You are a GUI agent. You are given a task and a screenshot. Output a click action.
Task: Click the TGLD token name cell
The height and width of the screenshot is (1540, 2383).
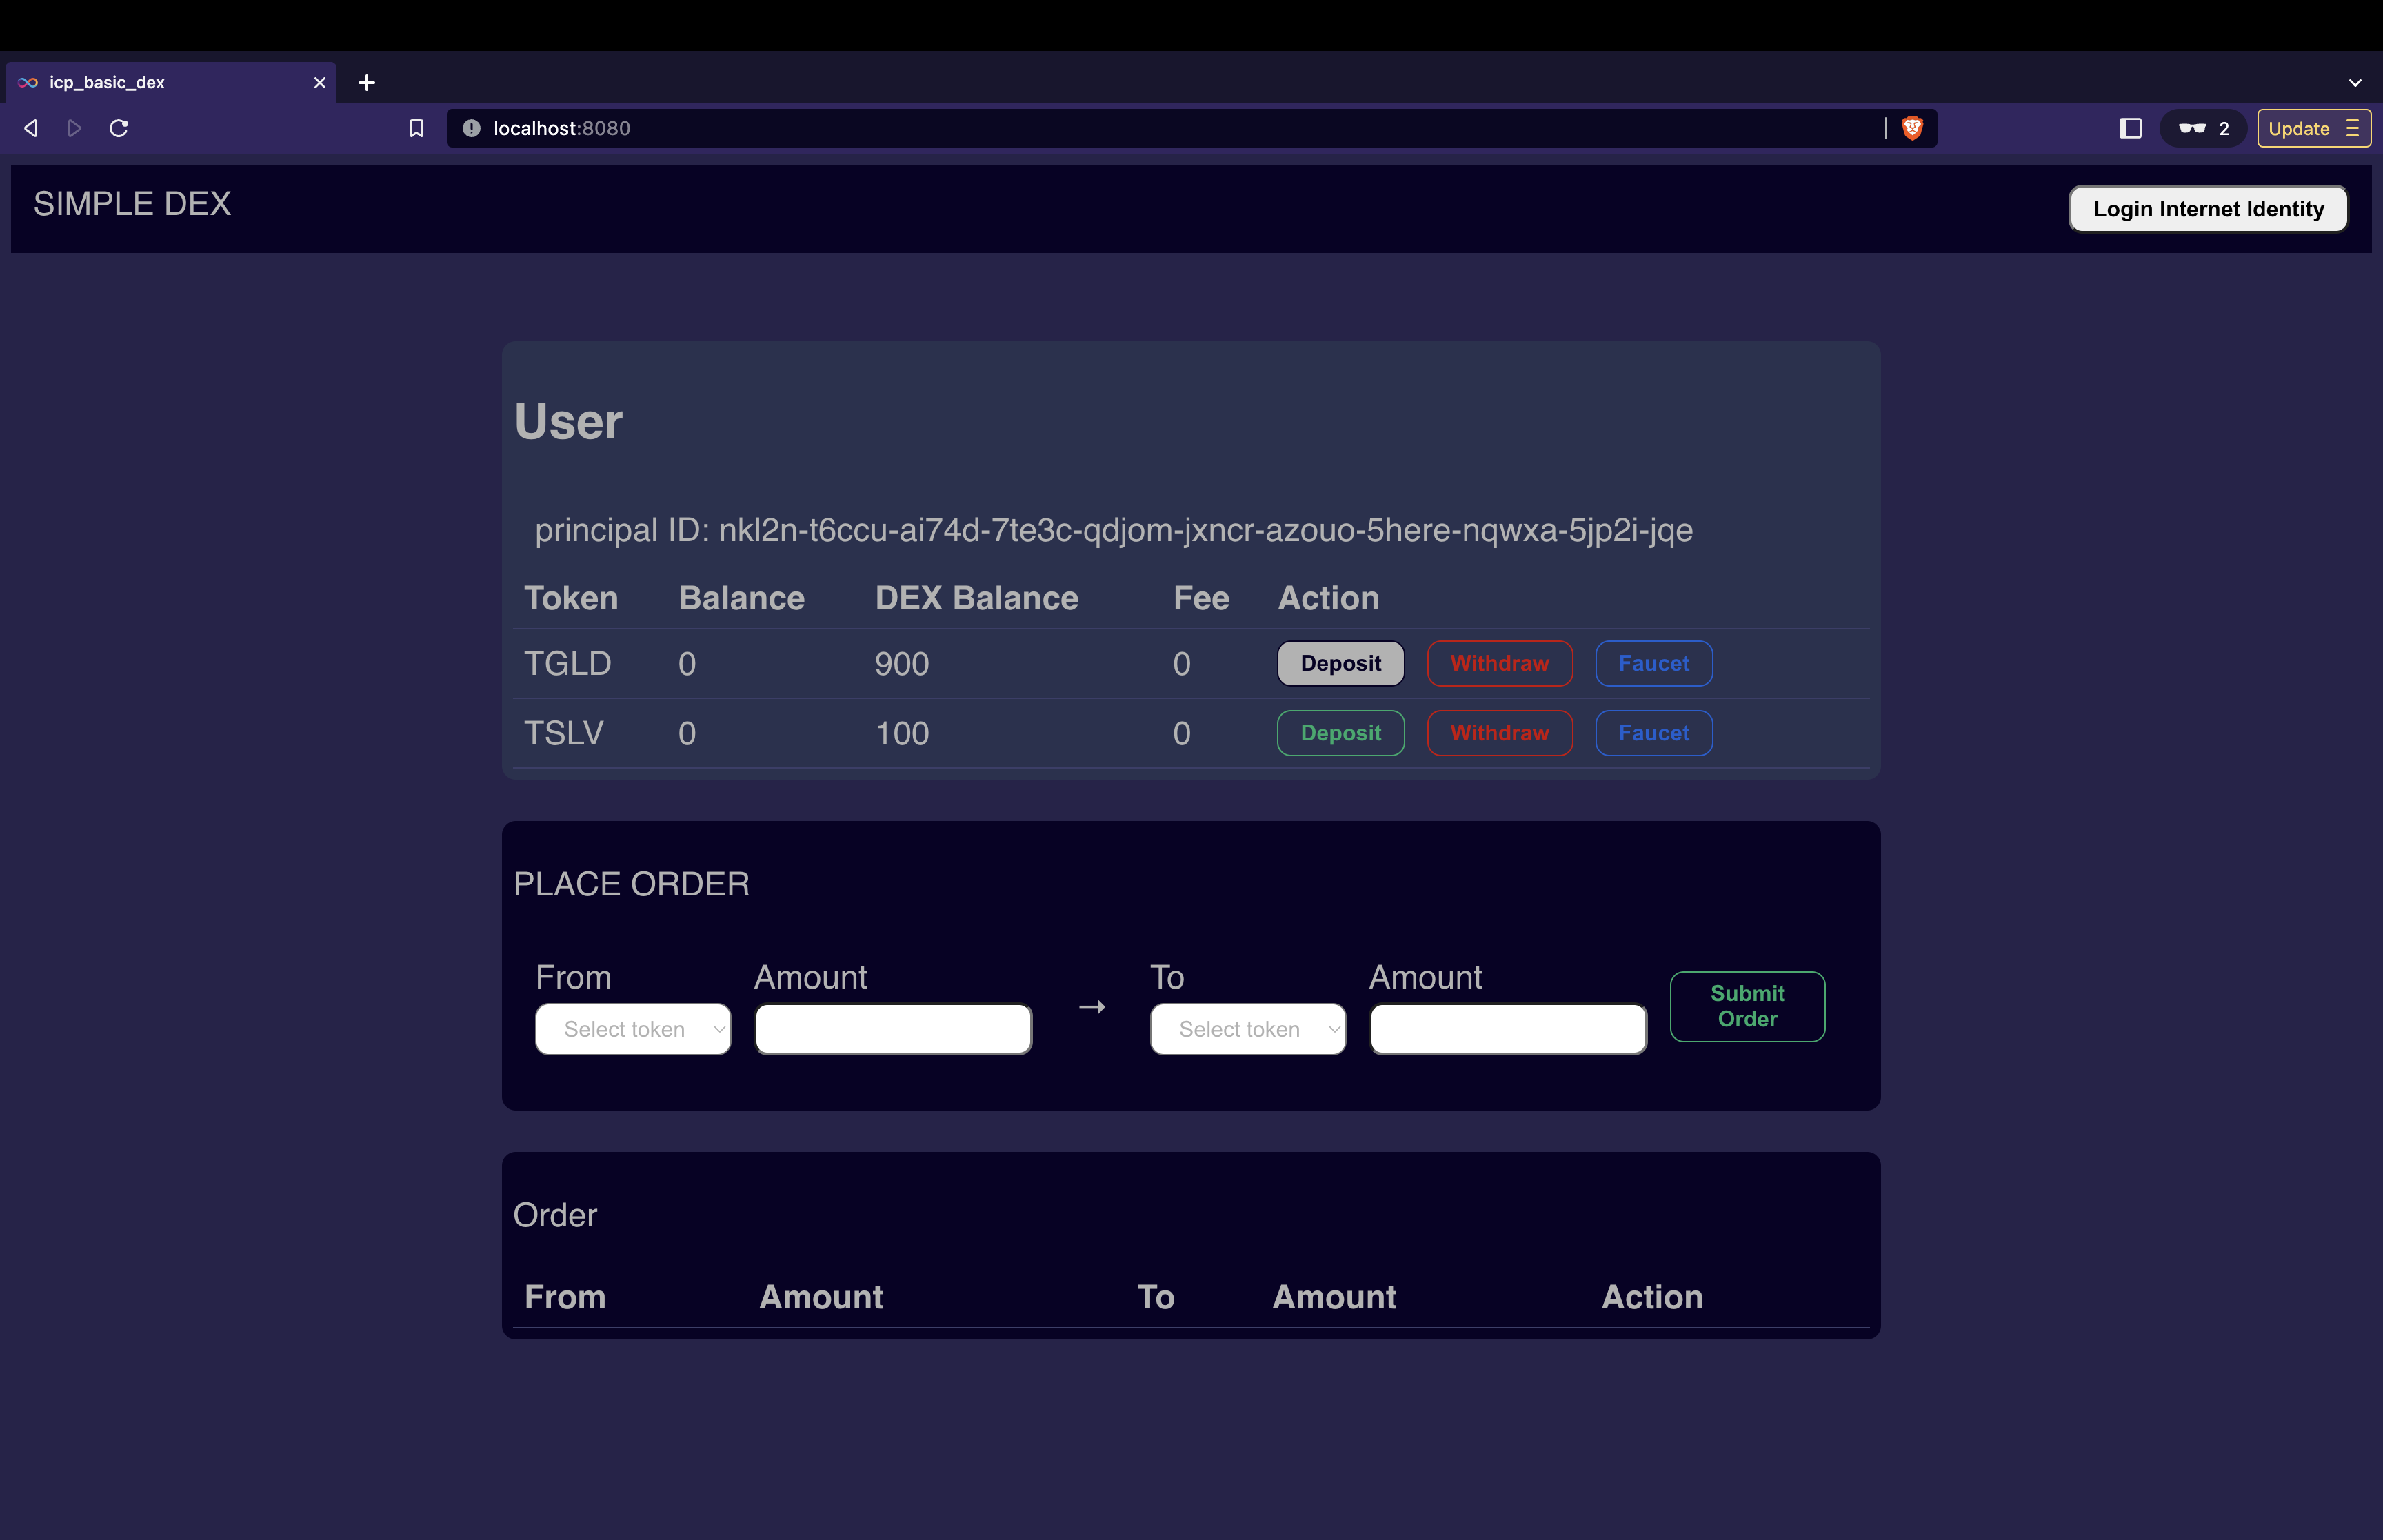(567, 664)
